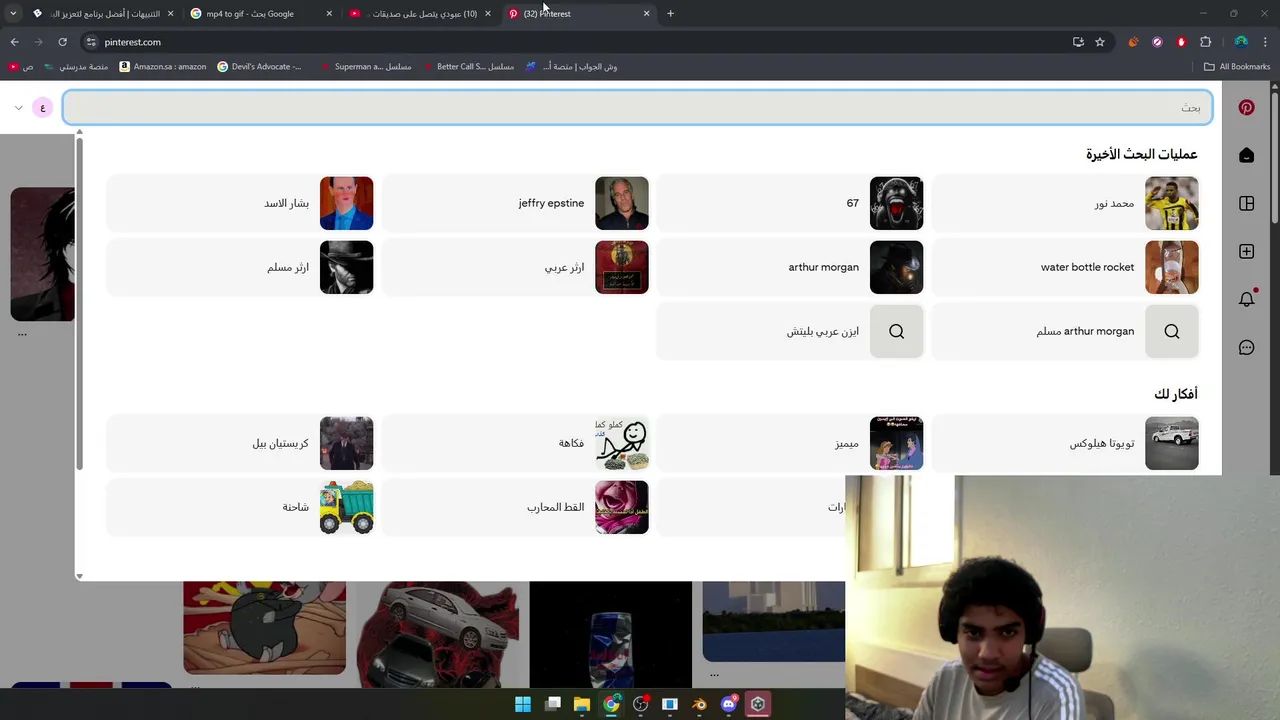
Task: Switch to the التنبيهات first tab
Action: click(x=103, y=13)
